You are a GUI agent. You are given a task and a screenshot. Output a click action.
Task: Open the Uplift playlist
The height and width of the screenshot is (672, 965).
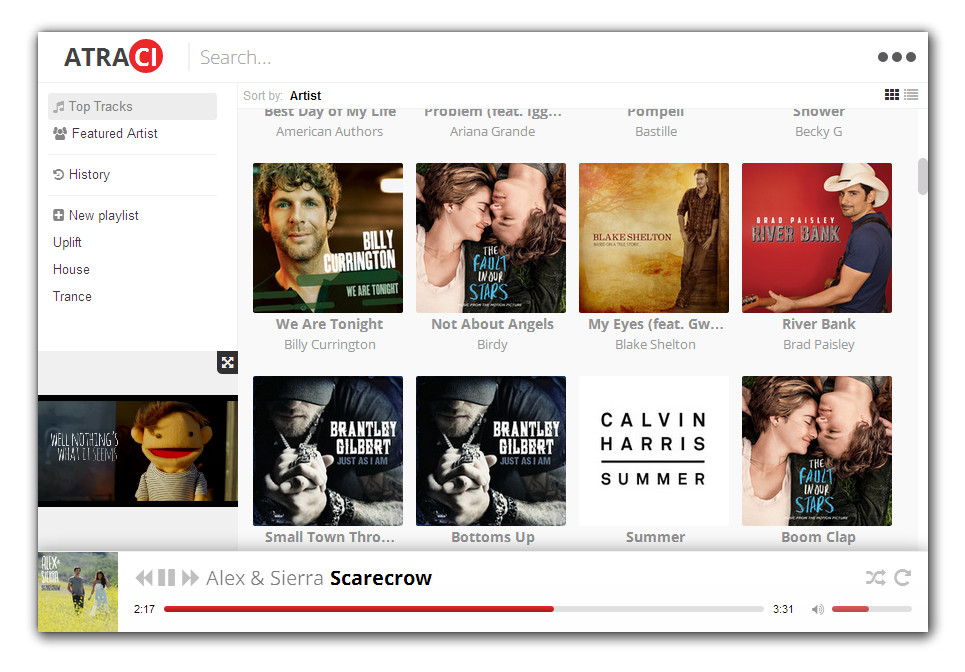pos(67,242)
